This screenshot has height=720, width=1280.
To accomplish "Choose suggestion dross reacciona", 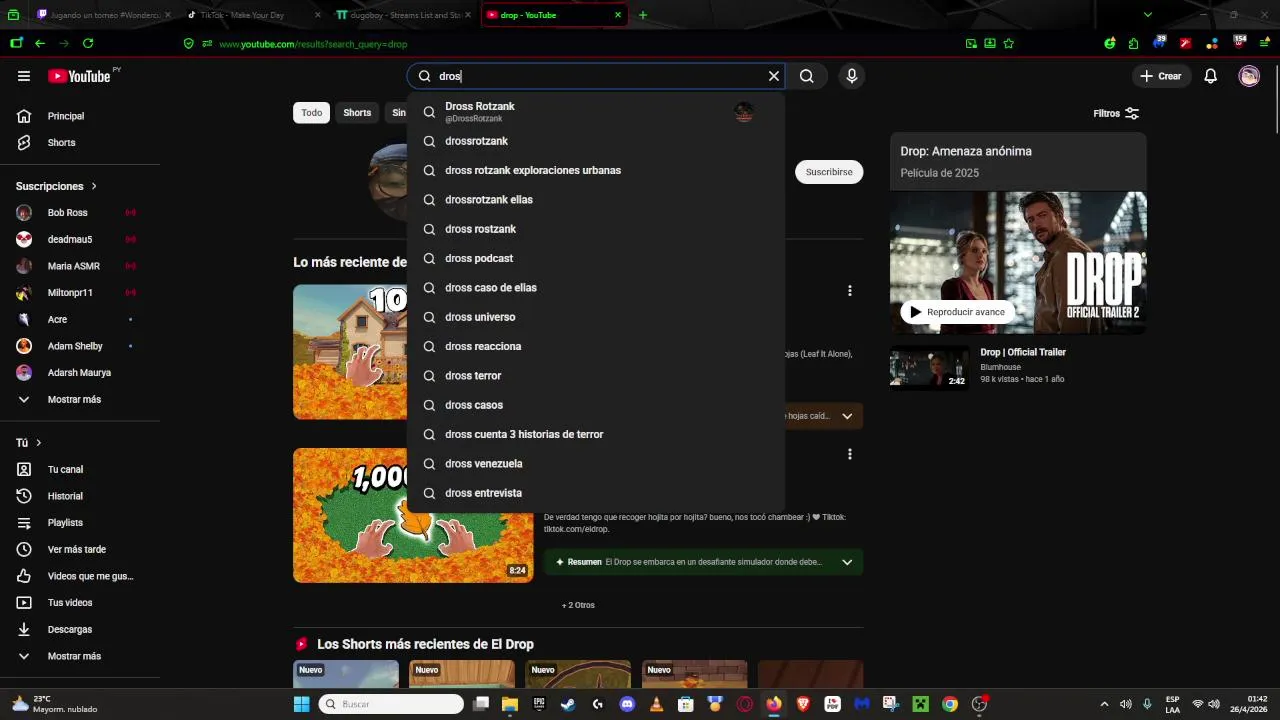I will (x=596, y=346).
